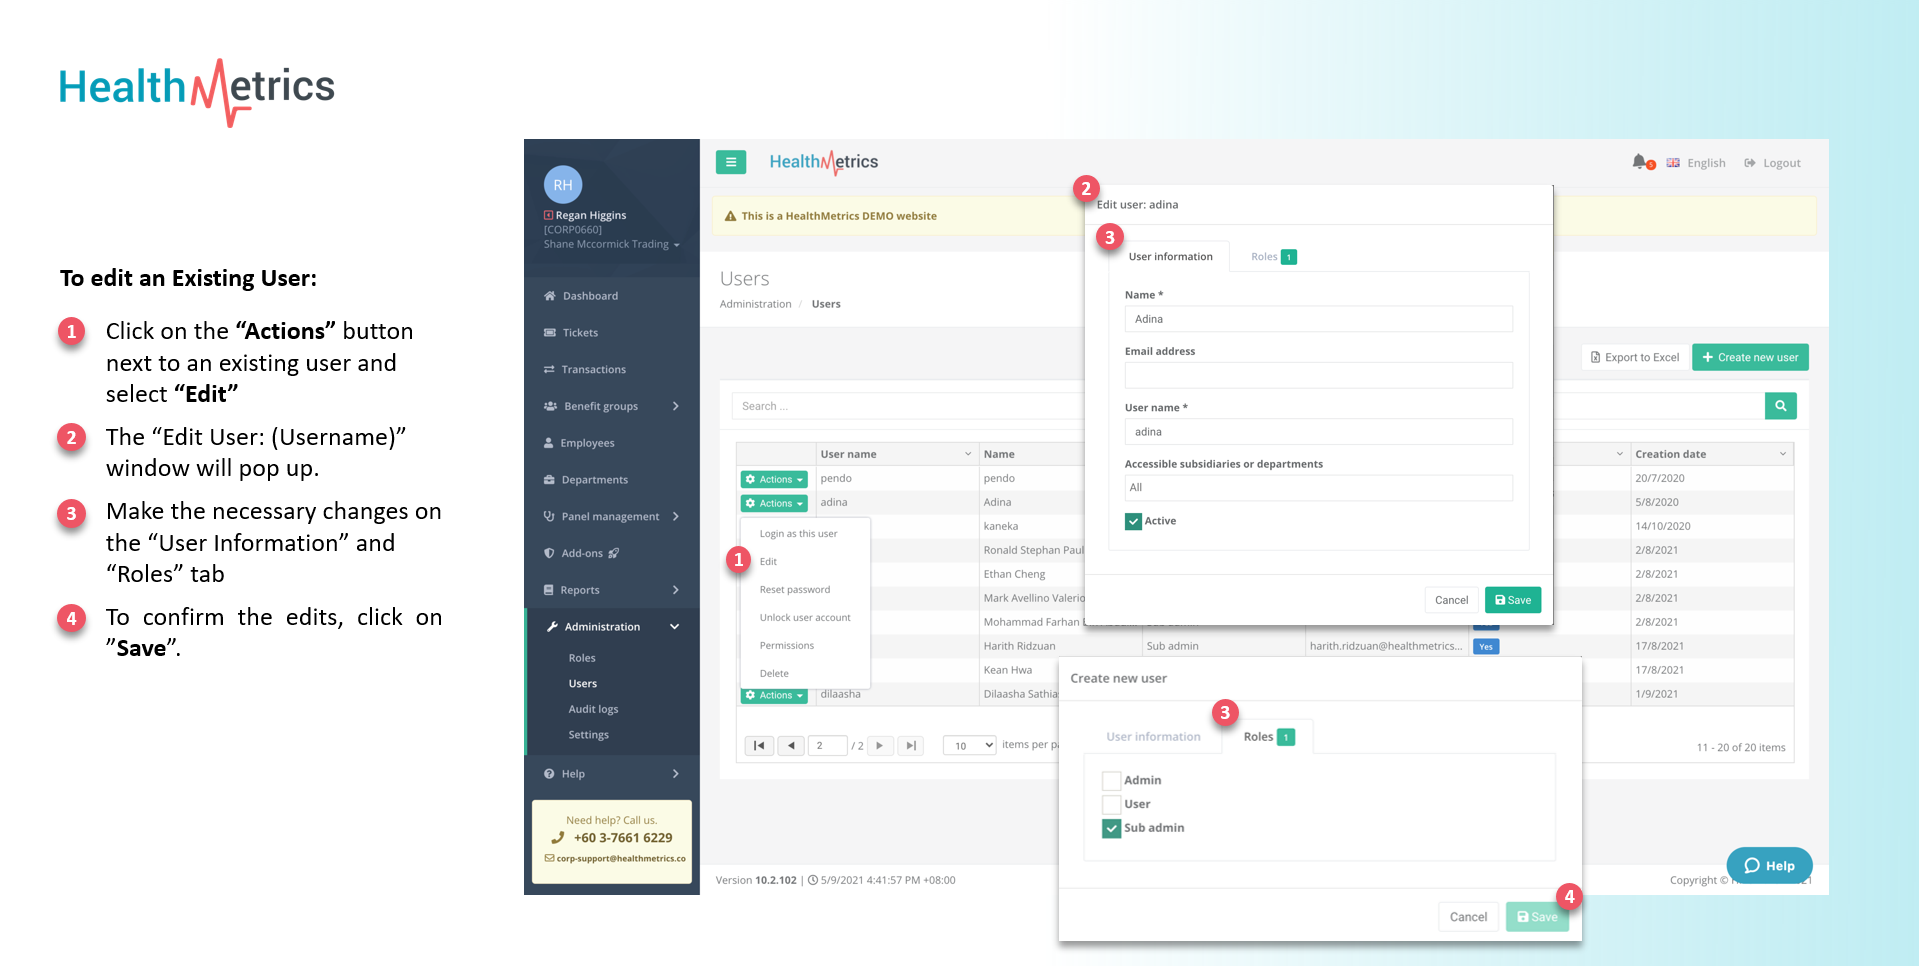Viewport: 1919px width, 966px height.
Task: Open the notifications bell icon
Action: click(x=1639, y=162)
